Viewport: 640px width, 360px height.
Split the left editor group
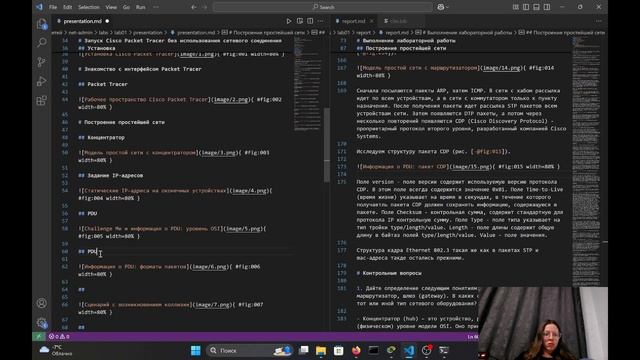pyautogui.click(x=310, y=21)
